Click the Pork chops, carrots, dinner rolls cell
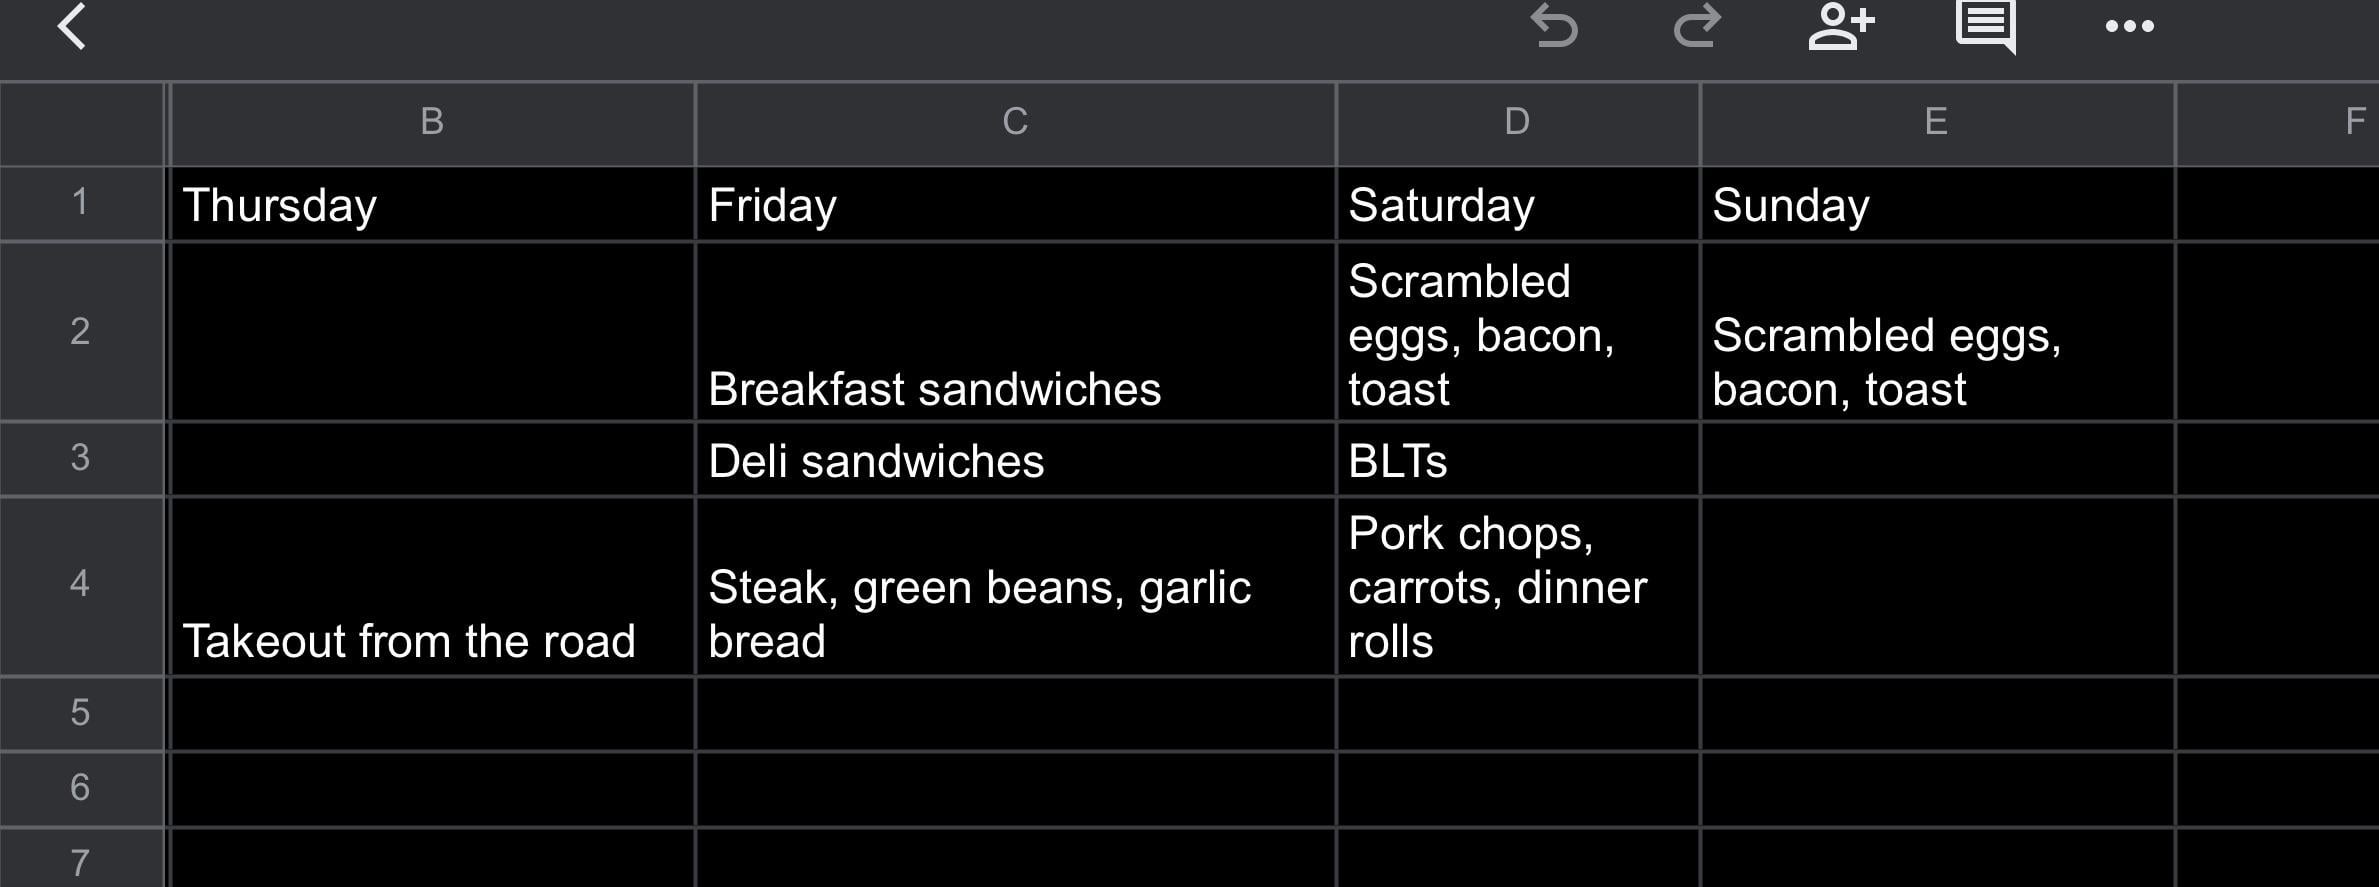Image resolution: width=2379 pixels, height=887 pixels. [x=1517, y=587]
